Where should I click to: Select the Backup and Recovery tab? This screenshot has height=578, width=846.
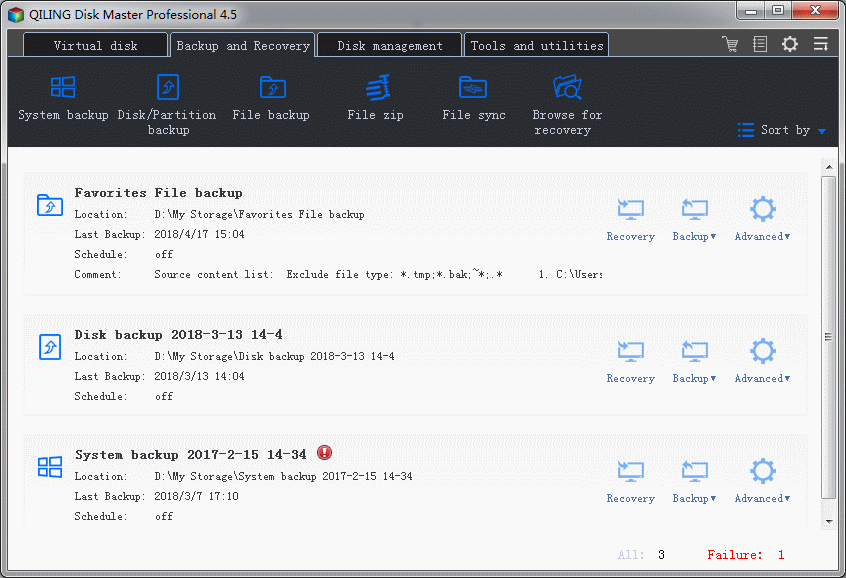[x=243, y=45]
